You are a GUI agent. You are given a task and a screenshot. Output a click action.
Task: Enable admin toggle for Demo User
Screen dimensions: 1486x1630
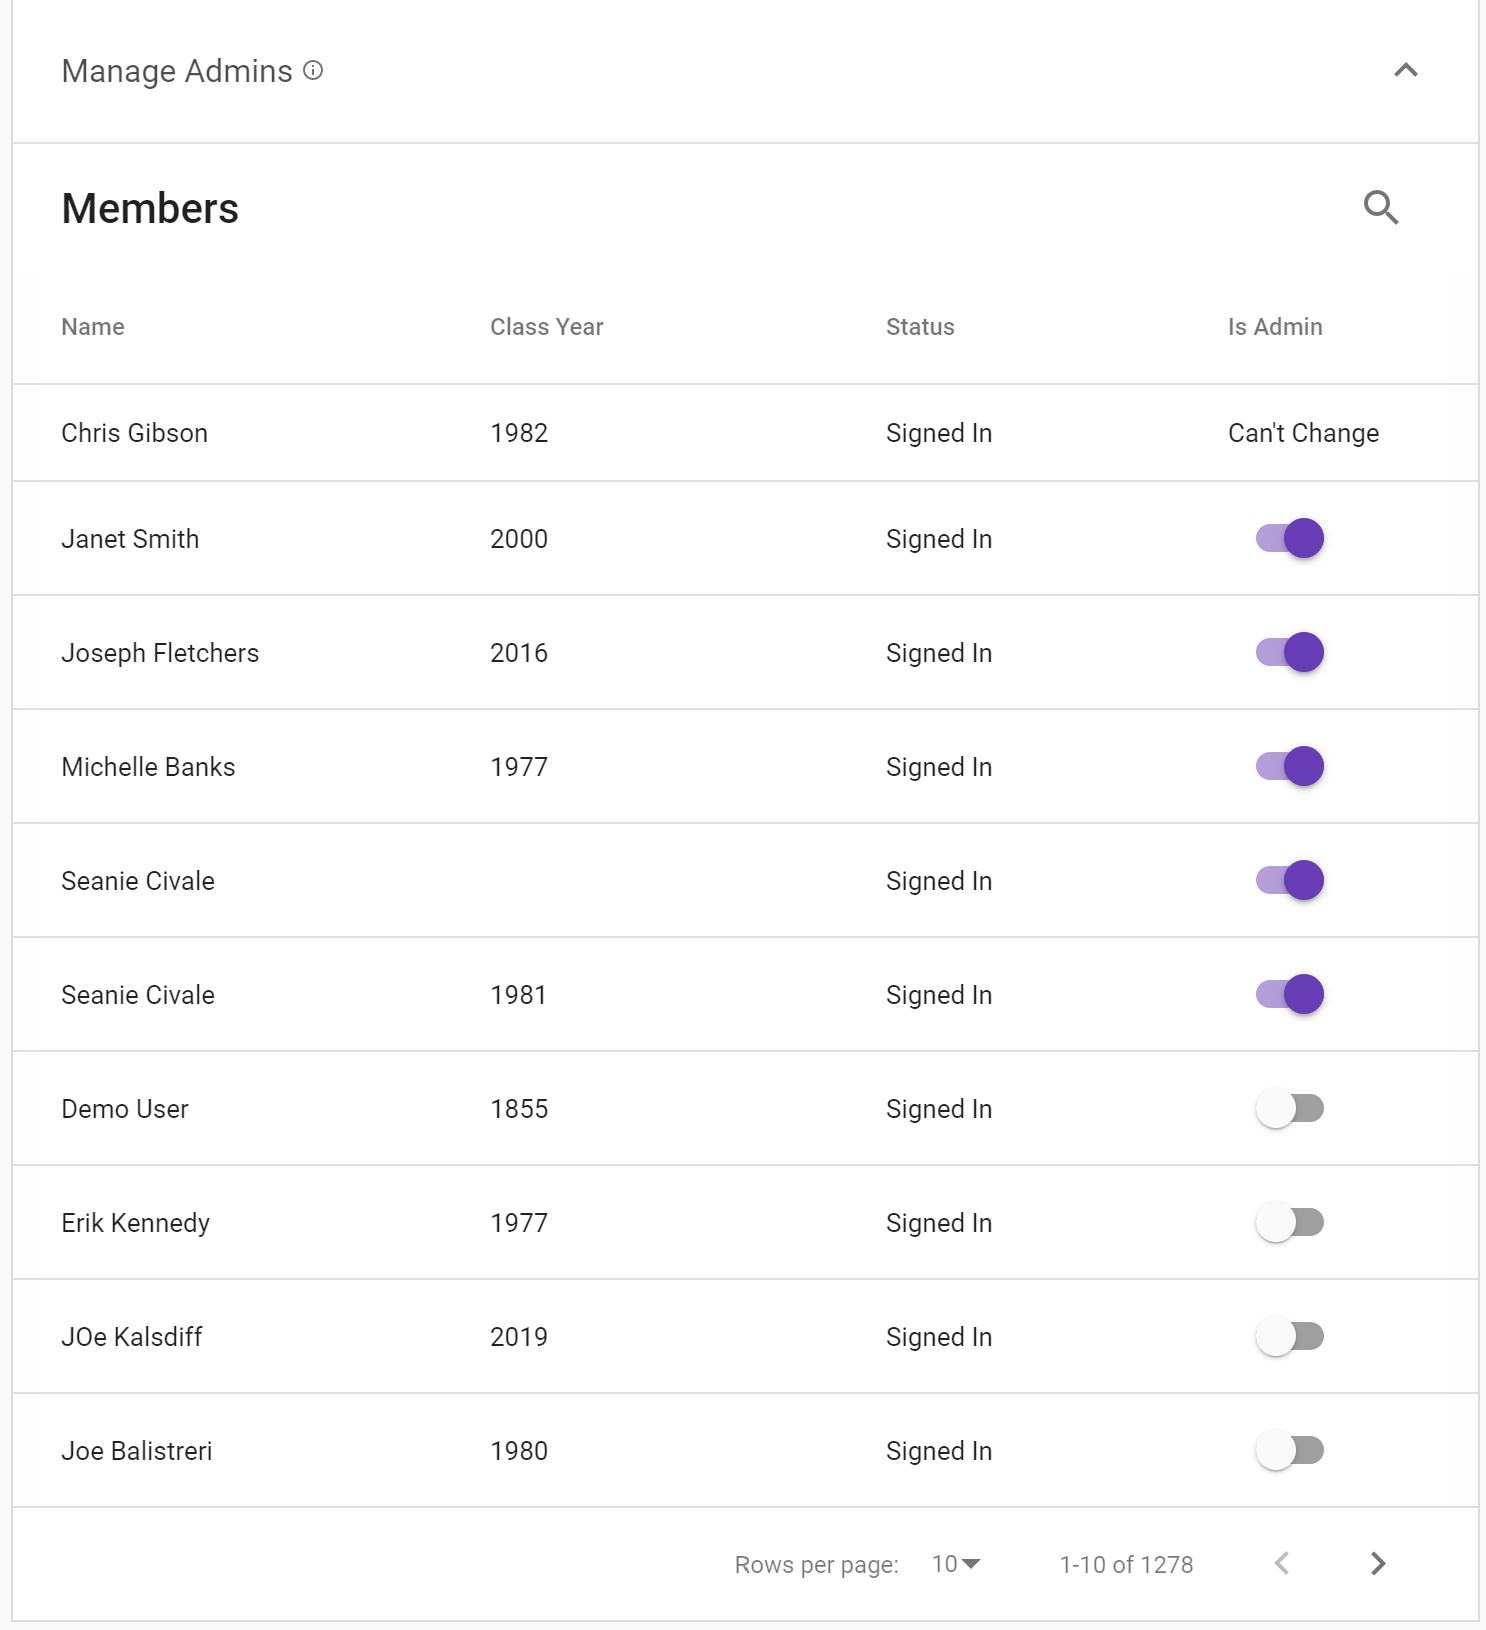pyautogui.click(x=1290, y=1108)
